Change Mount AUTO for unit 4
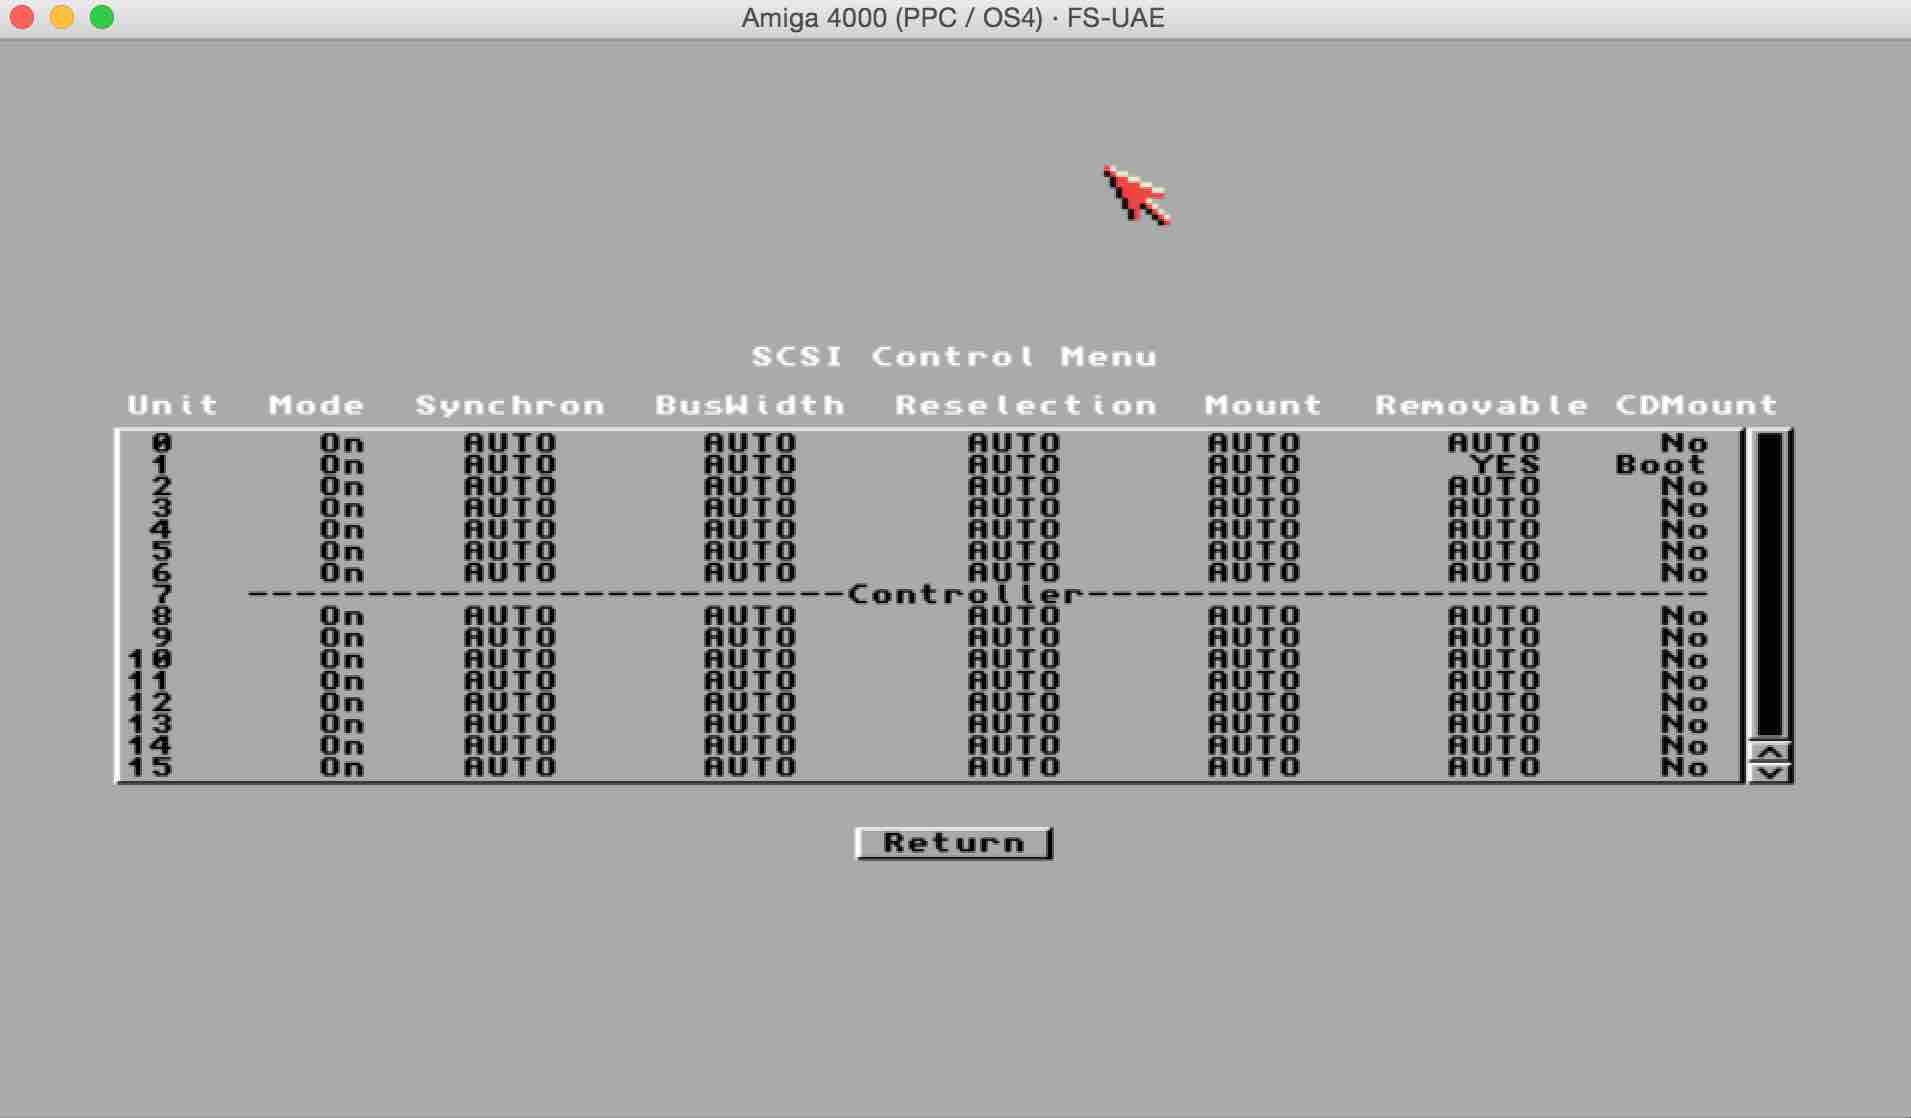This screenshot has width=1911, height=1118. click(x=1254, y=530)
